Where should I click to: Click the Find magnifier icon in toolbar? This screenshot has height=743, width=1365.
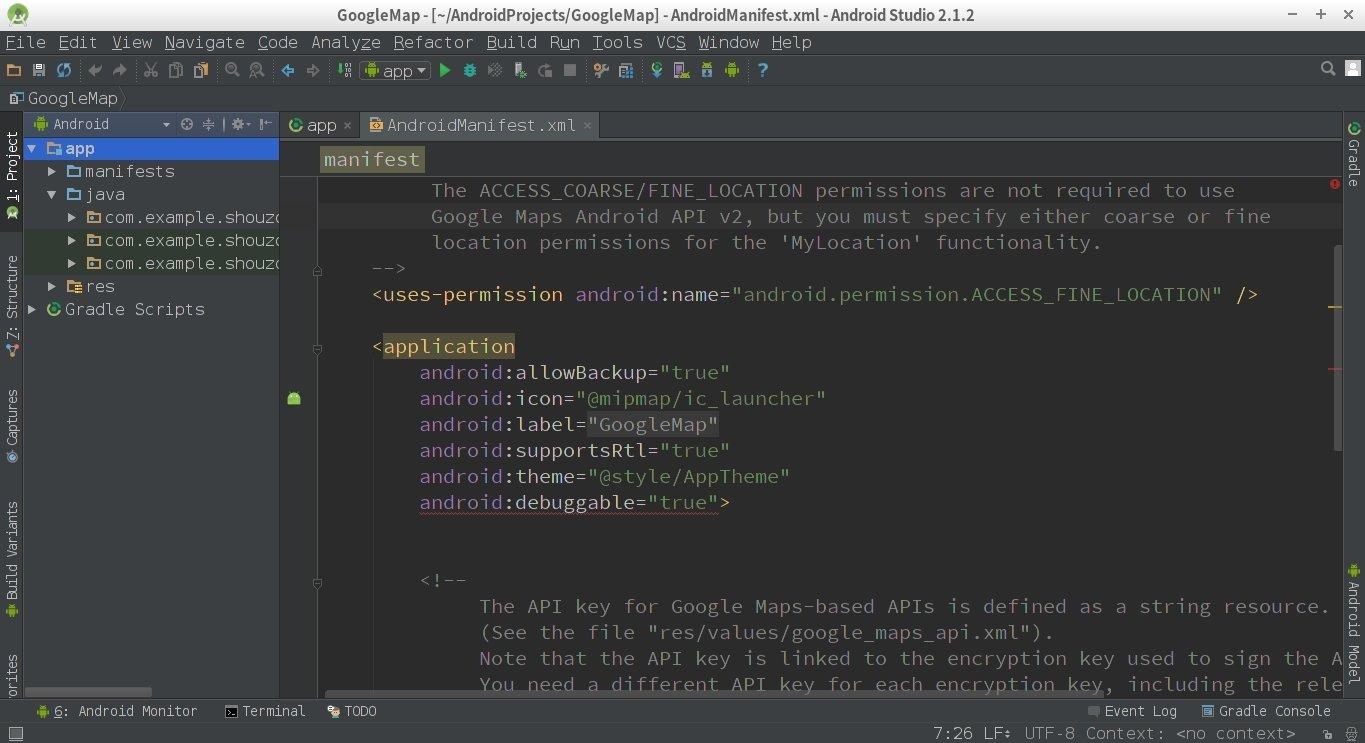click(x=232, y=70)
